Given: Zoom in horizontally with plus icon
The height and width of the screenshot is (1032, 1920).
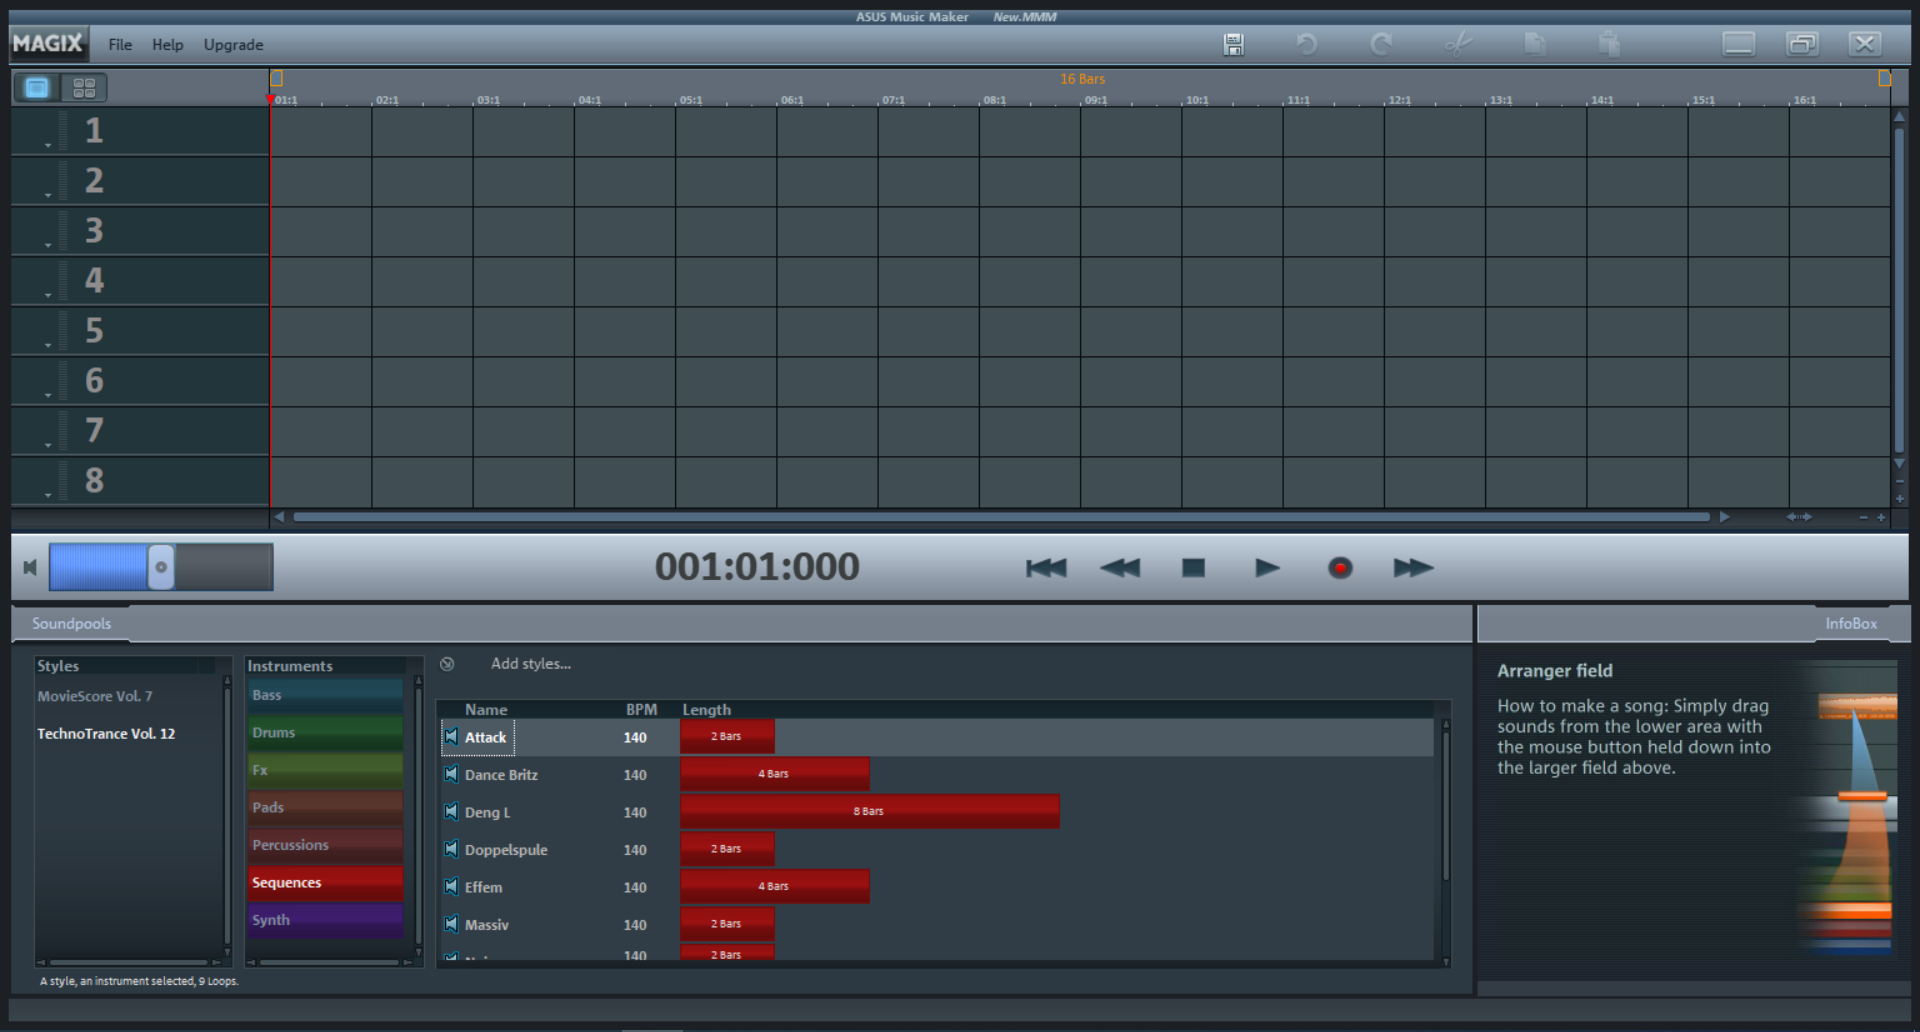Looking at the screenshot, I should pyautogui.click(x=1881, y=517).
